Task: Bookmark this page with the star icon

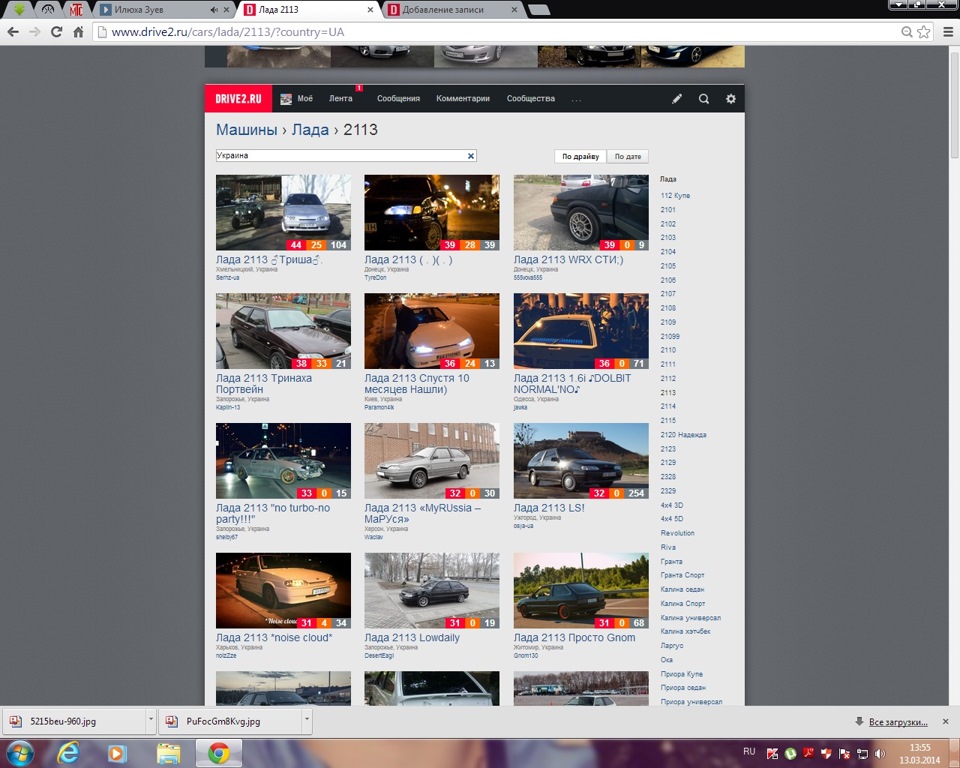Action: tap(923, 32)
